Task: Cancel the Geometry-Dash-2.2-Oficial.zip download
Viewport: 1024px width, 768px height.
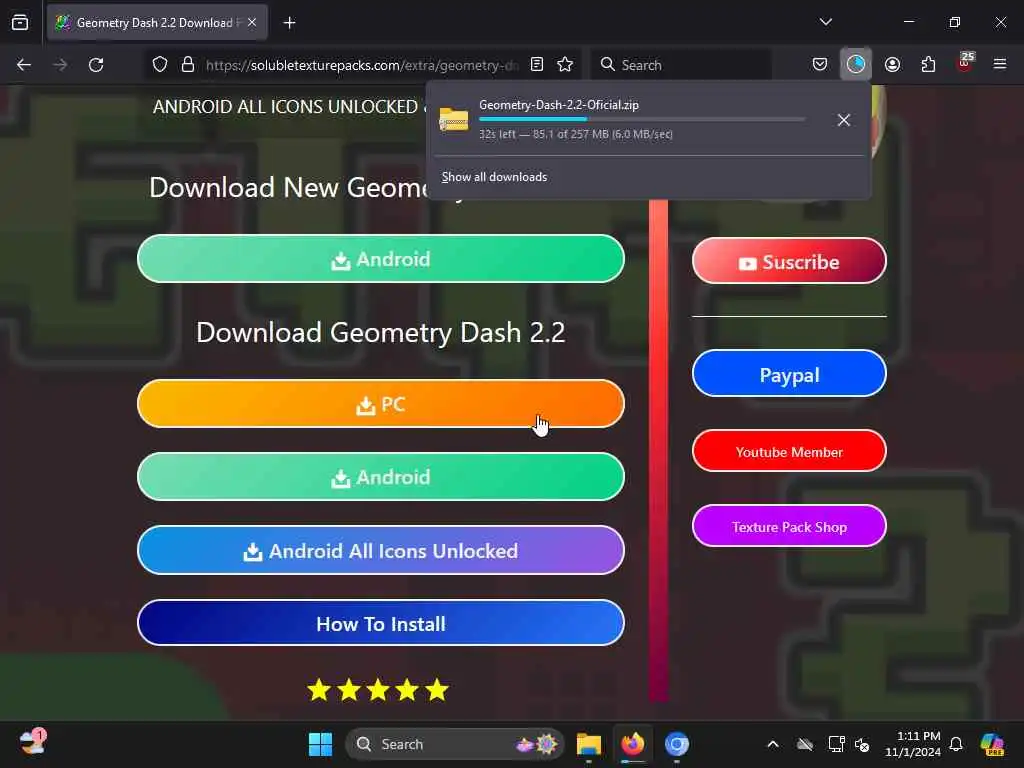Action: pos(844,120)
